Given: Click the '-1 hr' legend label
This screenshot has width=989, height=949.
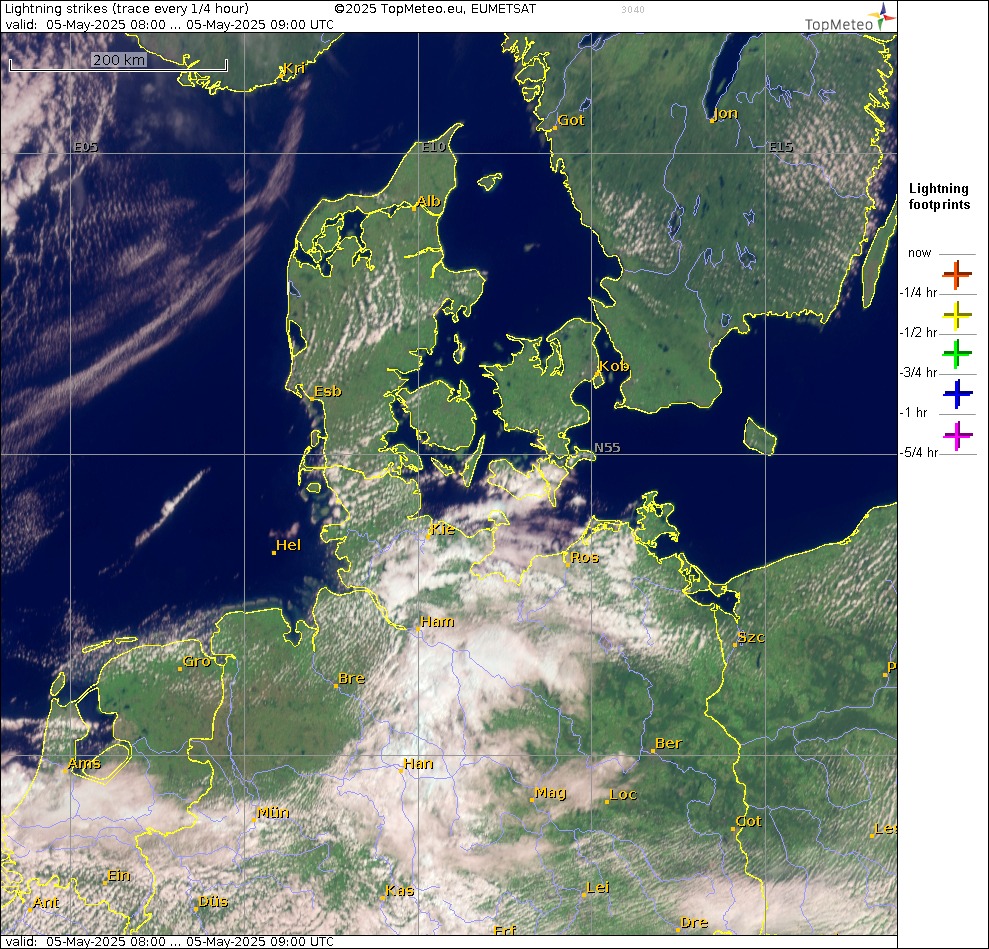Looking at the screenshot, I should [913, 412].
